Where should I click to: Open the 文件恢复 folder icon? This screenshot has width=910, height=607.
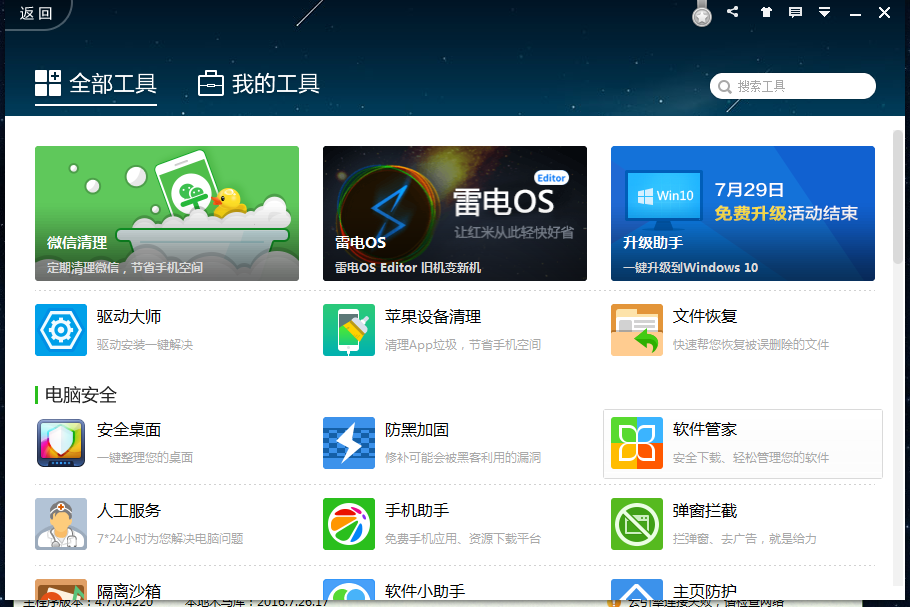click(x=637, y=330)
